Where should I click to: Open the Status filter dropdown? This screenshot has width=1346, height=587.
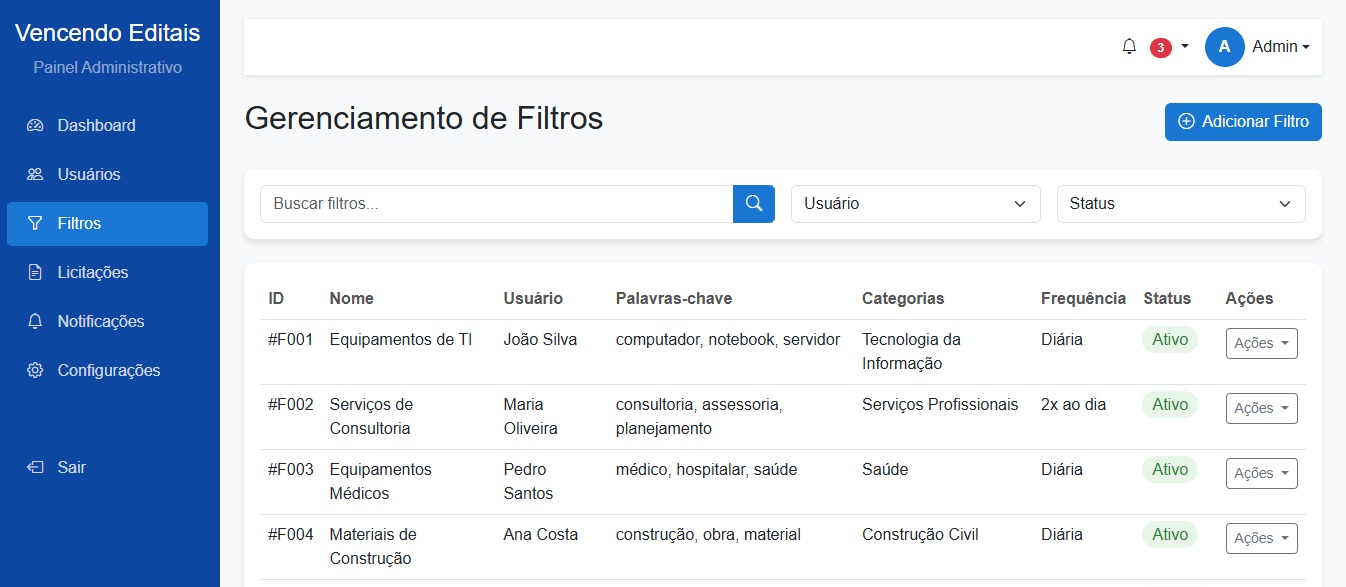[x=1180, y=203]
